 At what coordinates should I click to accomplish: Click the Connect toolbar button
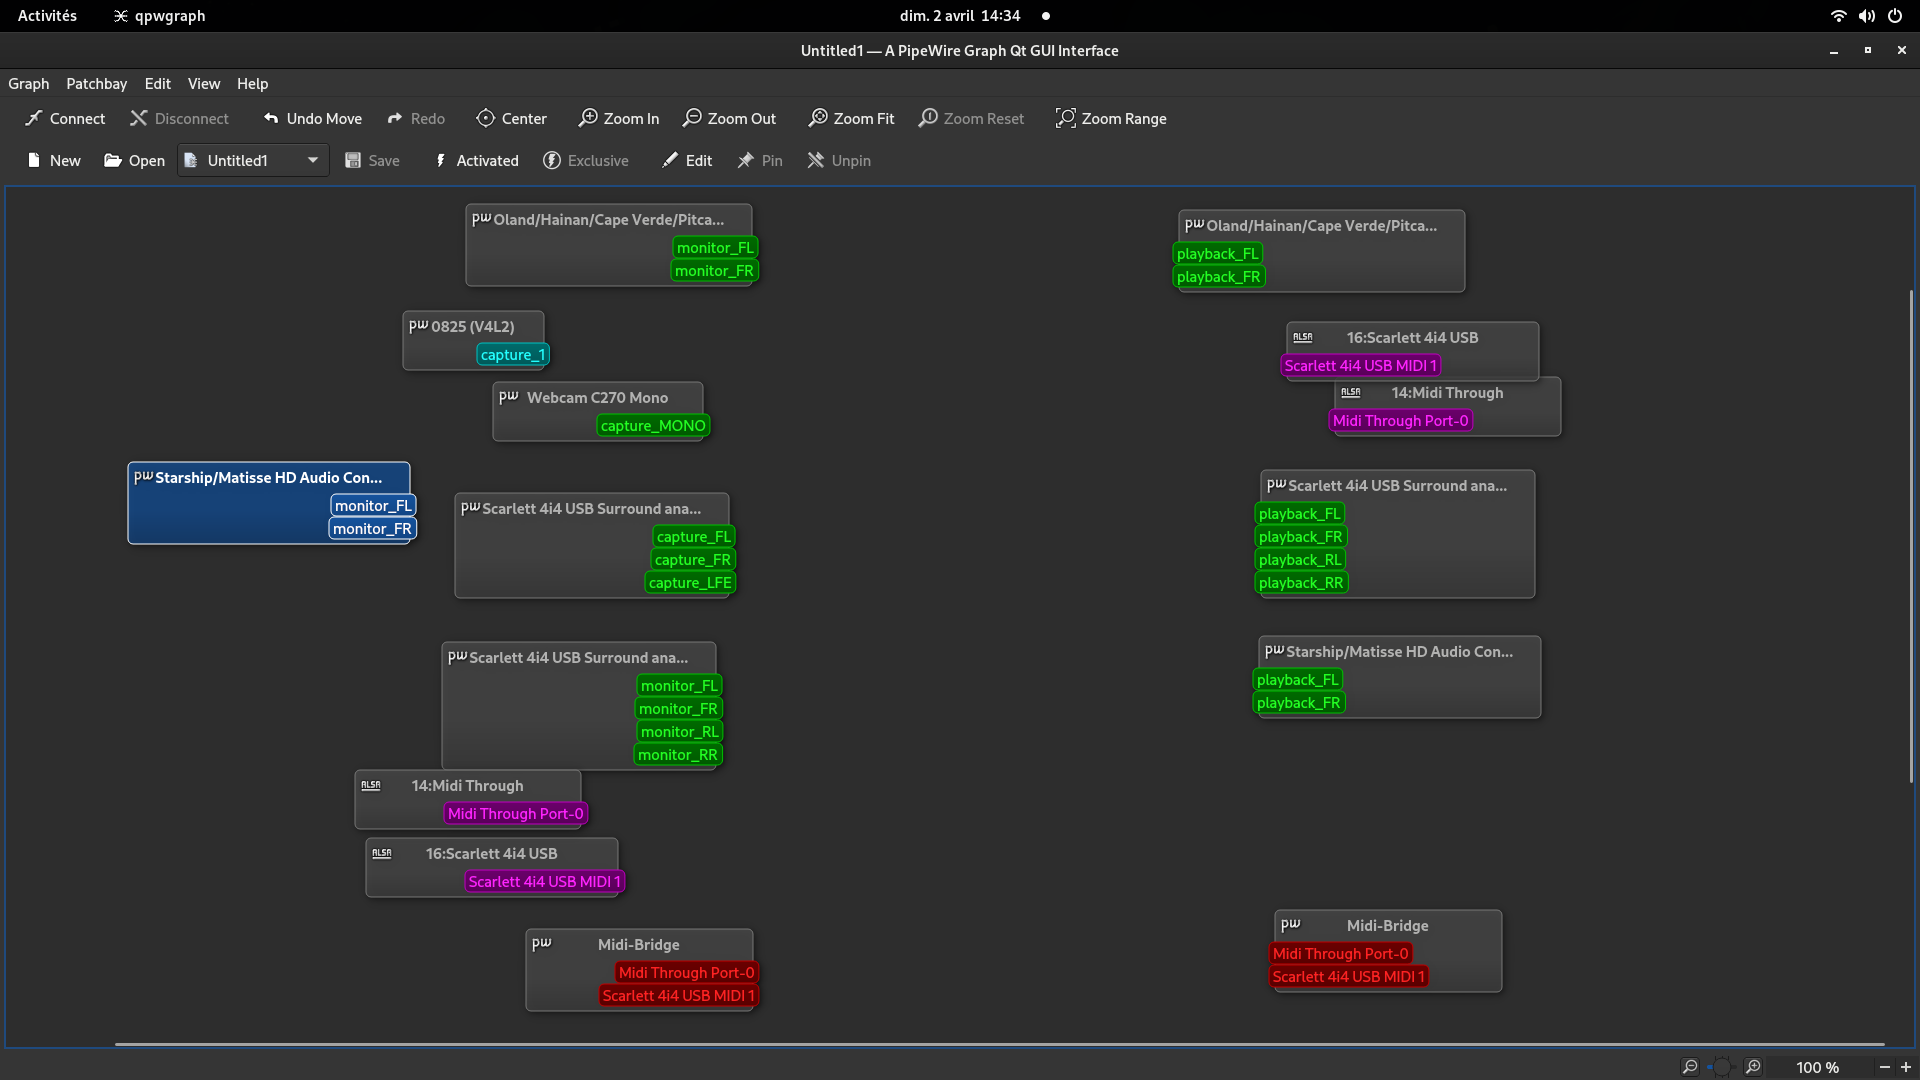(x=65, y=118)
